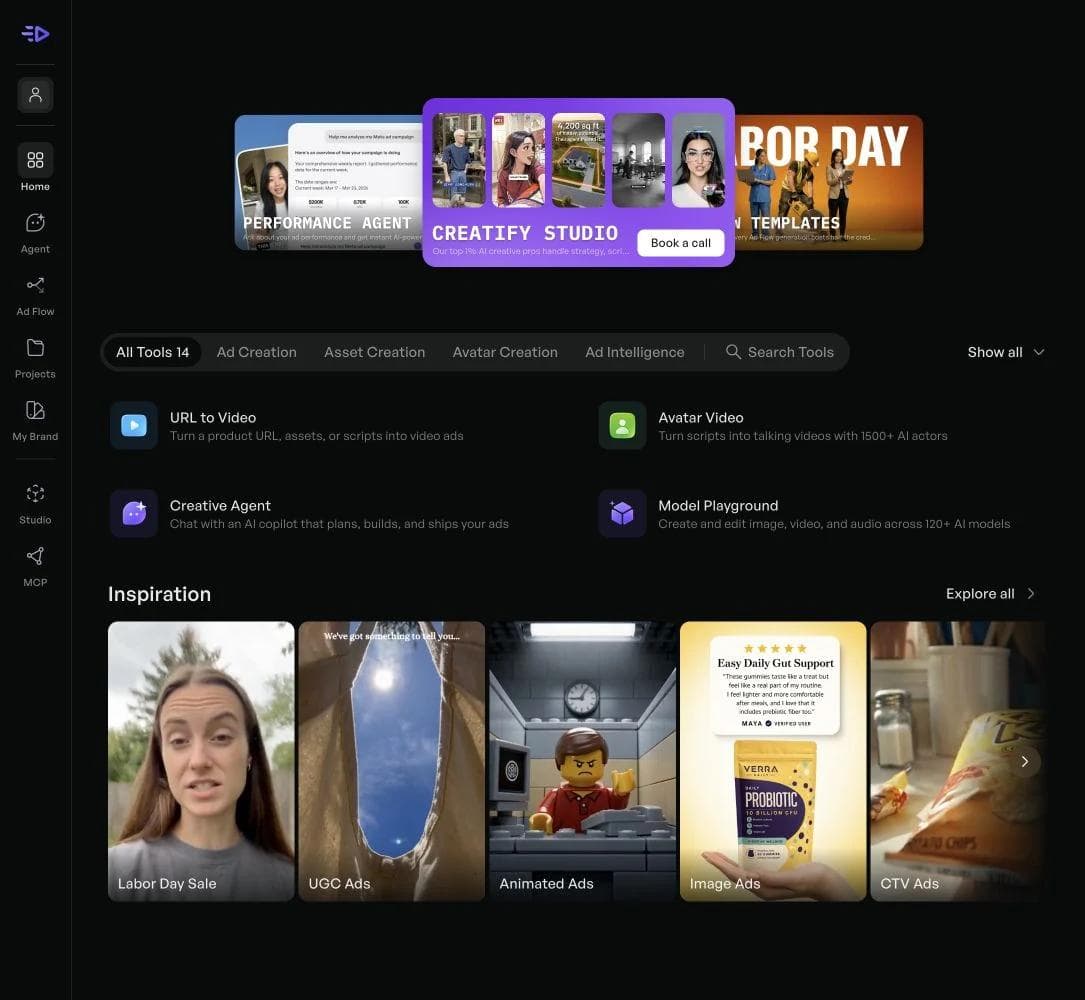
Task: Select the Avatar Video title
Action: tap(701, 417)
